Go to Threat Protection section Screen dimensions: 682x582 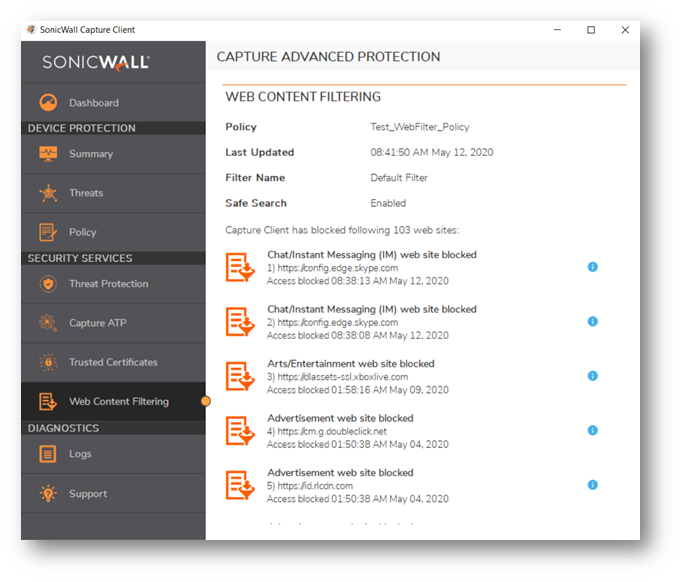point(108,284)
